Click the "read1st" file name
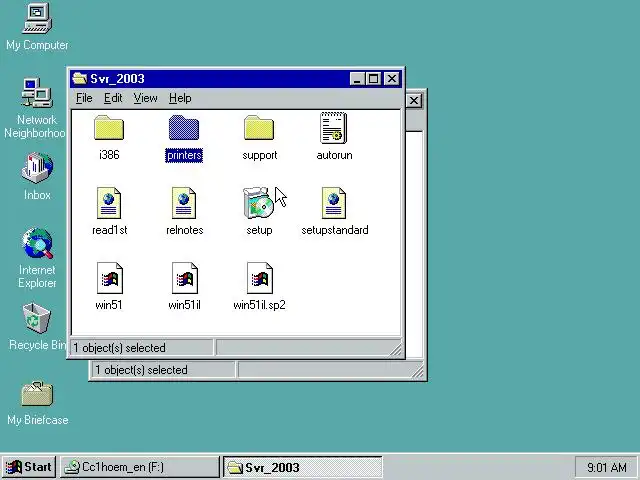Screen dimensions: 640x480 coord(109,230)
